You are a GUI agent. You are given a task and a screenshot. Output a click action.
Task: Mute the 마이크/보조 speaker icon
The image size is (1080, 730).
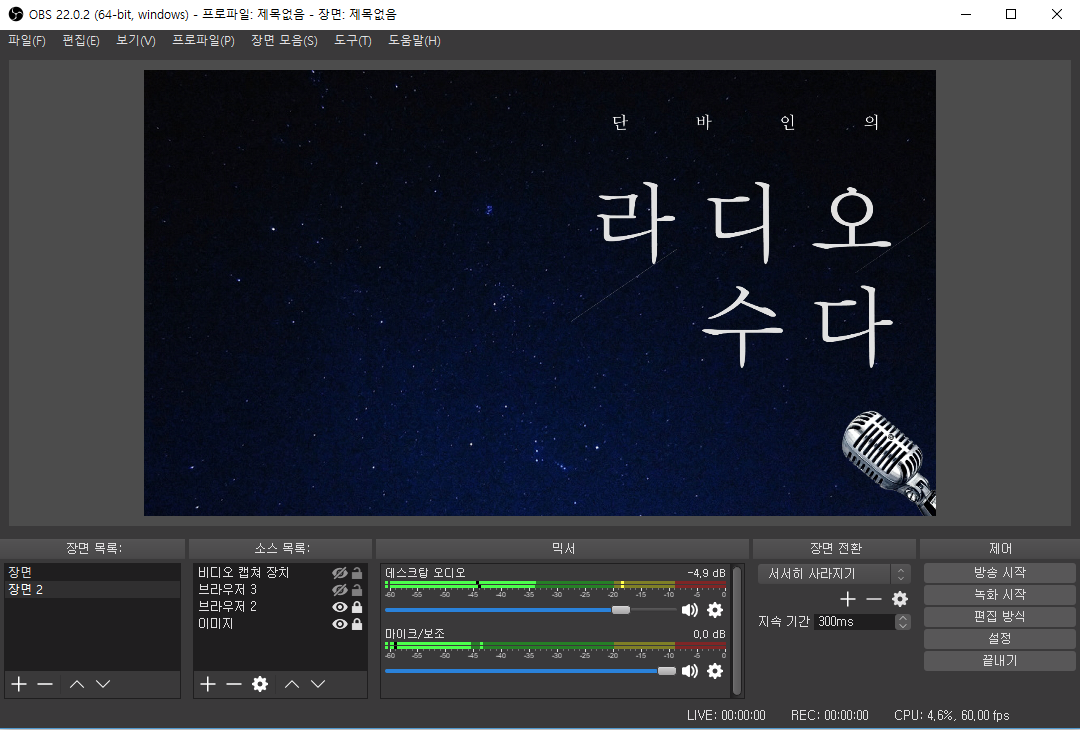pyautogui.click(x=689, y=671)
